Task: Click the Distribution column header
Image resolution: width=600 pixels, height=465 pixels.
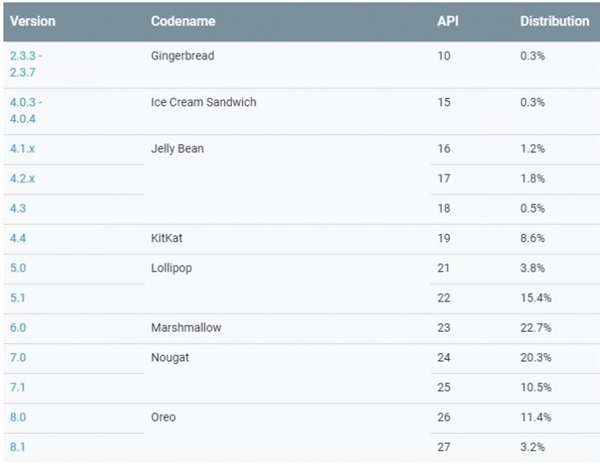Action: [x=554, y=21]
